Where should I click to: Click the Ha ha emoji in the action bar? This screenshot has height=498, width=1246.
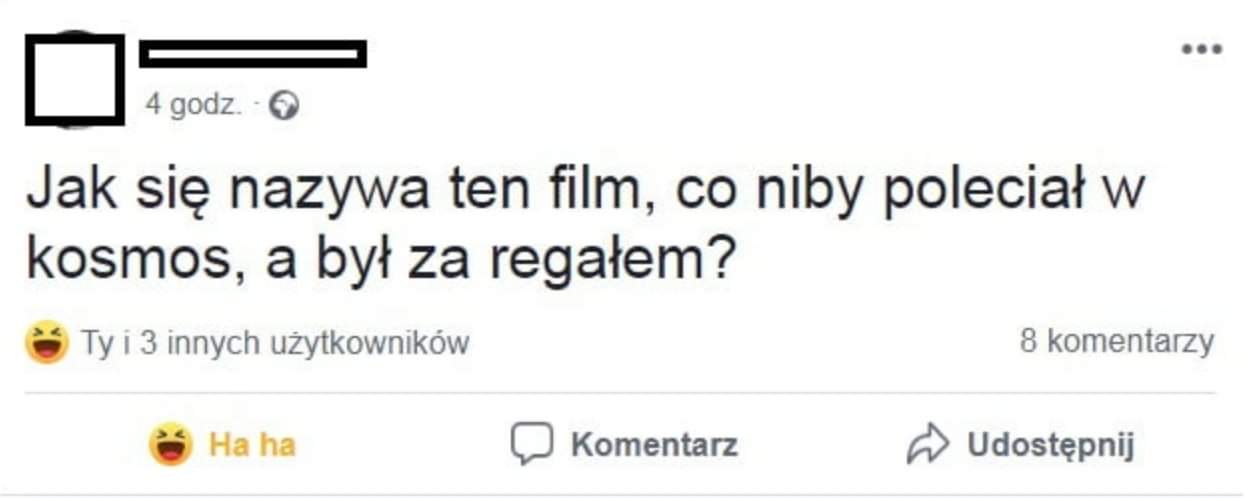(171, 444)
